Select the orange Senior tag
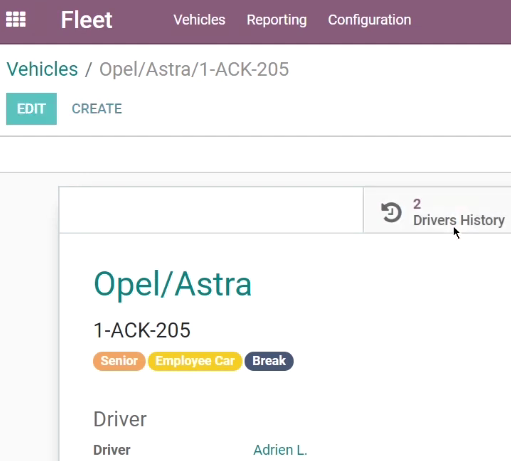 coord(119,361)
